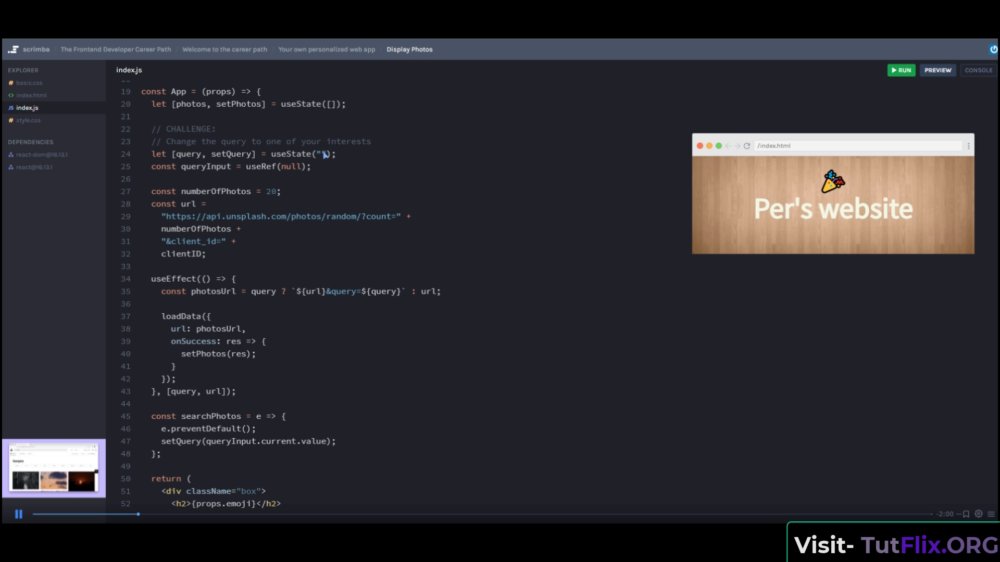
Task: Seek on the playback progress bar
Action: point(482,514)
